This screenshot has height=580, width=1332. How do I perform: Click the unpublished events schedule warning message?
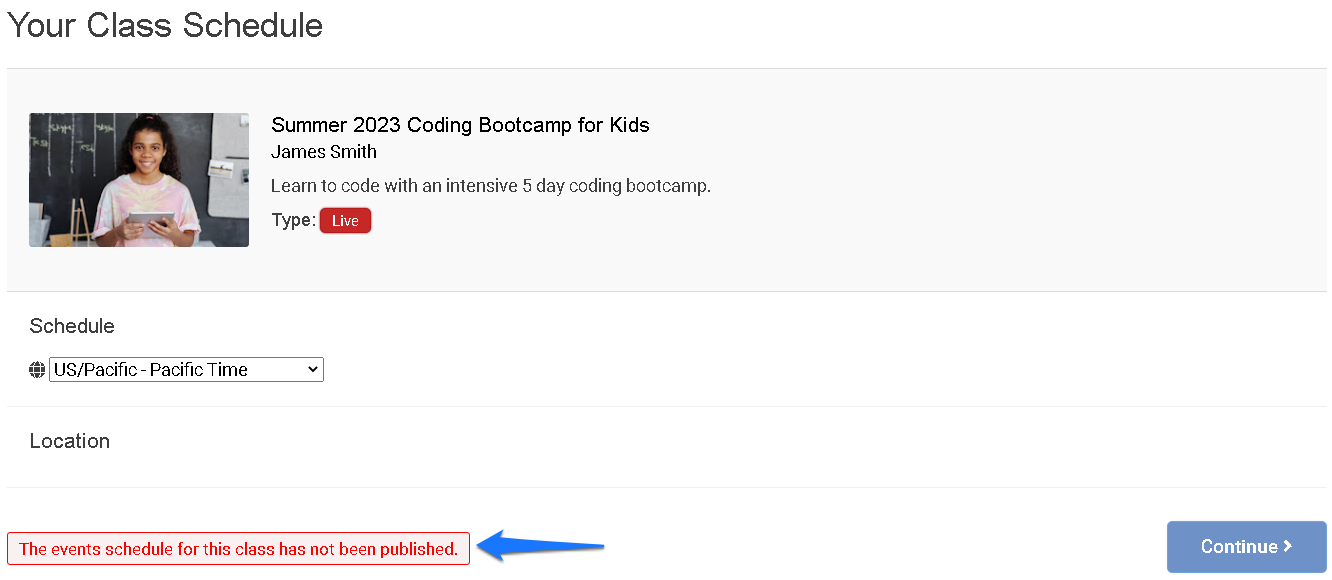coord(238,549)
